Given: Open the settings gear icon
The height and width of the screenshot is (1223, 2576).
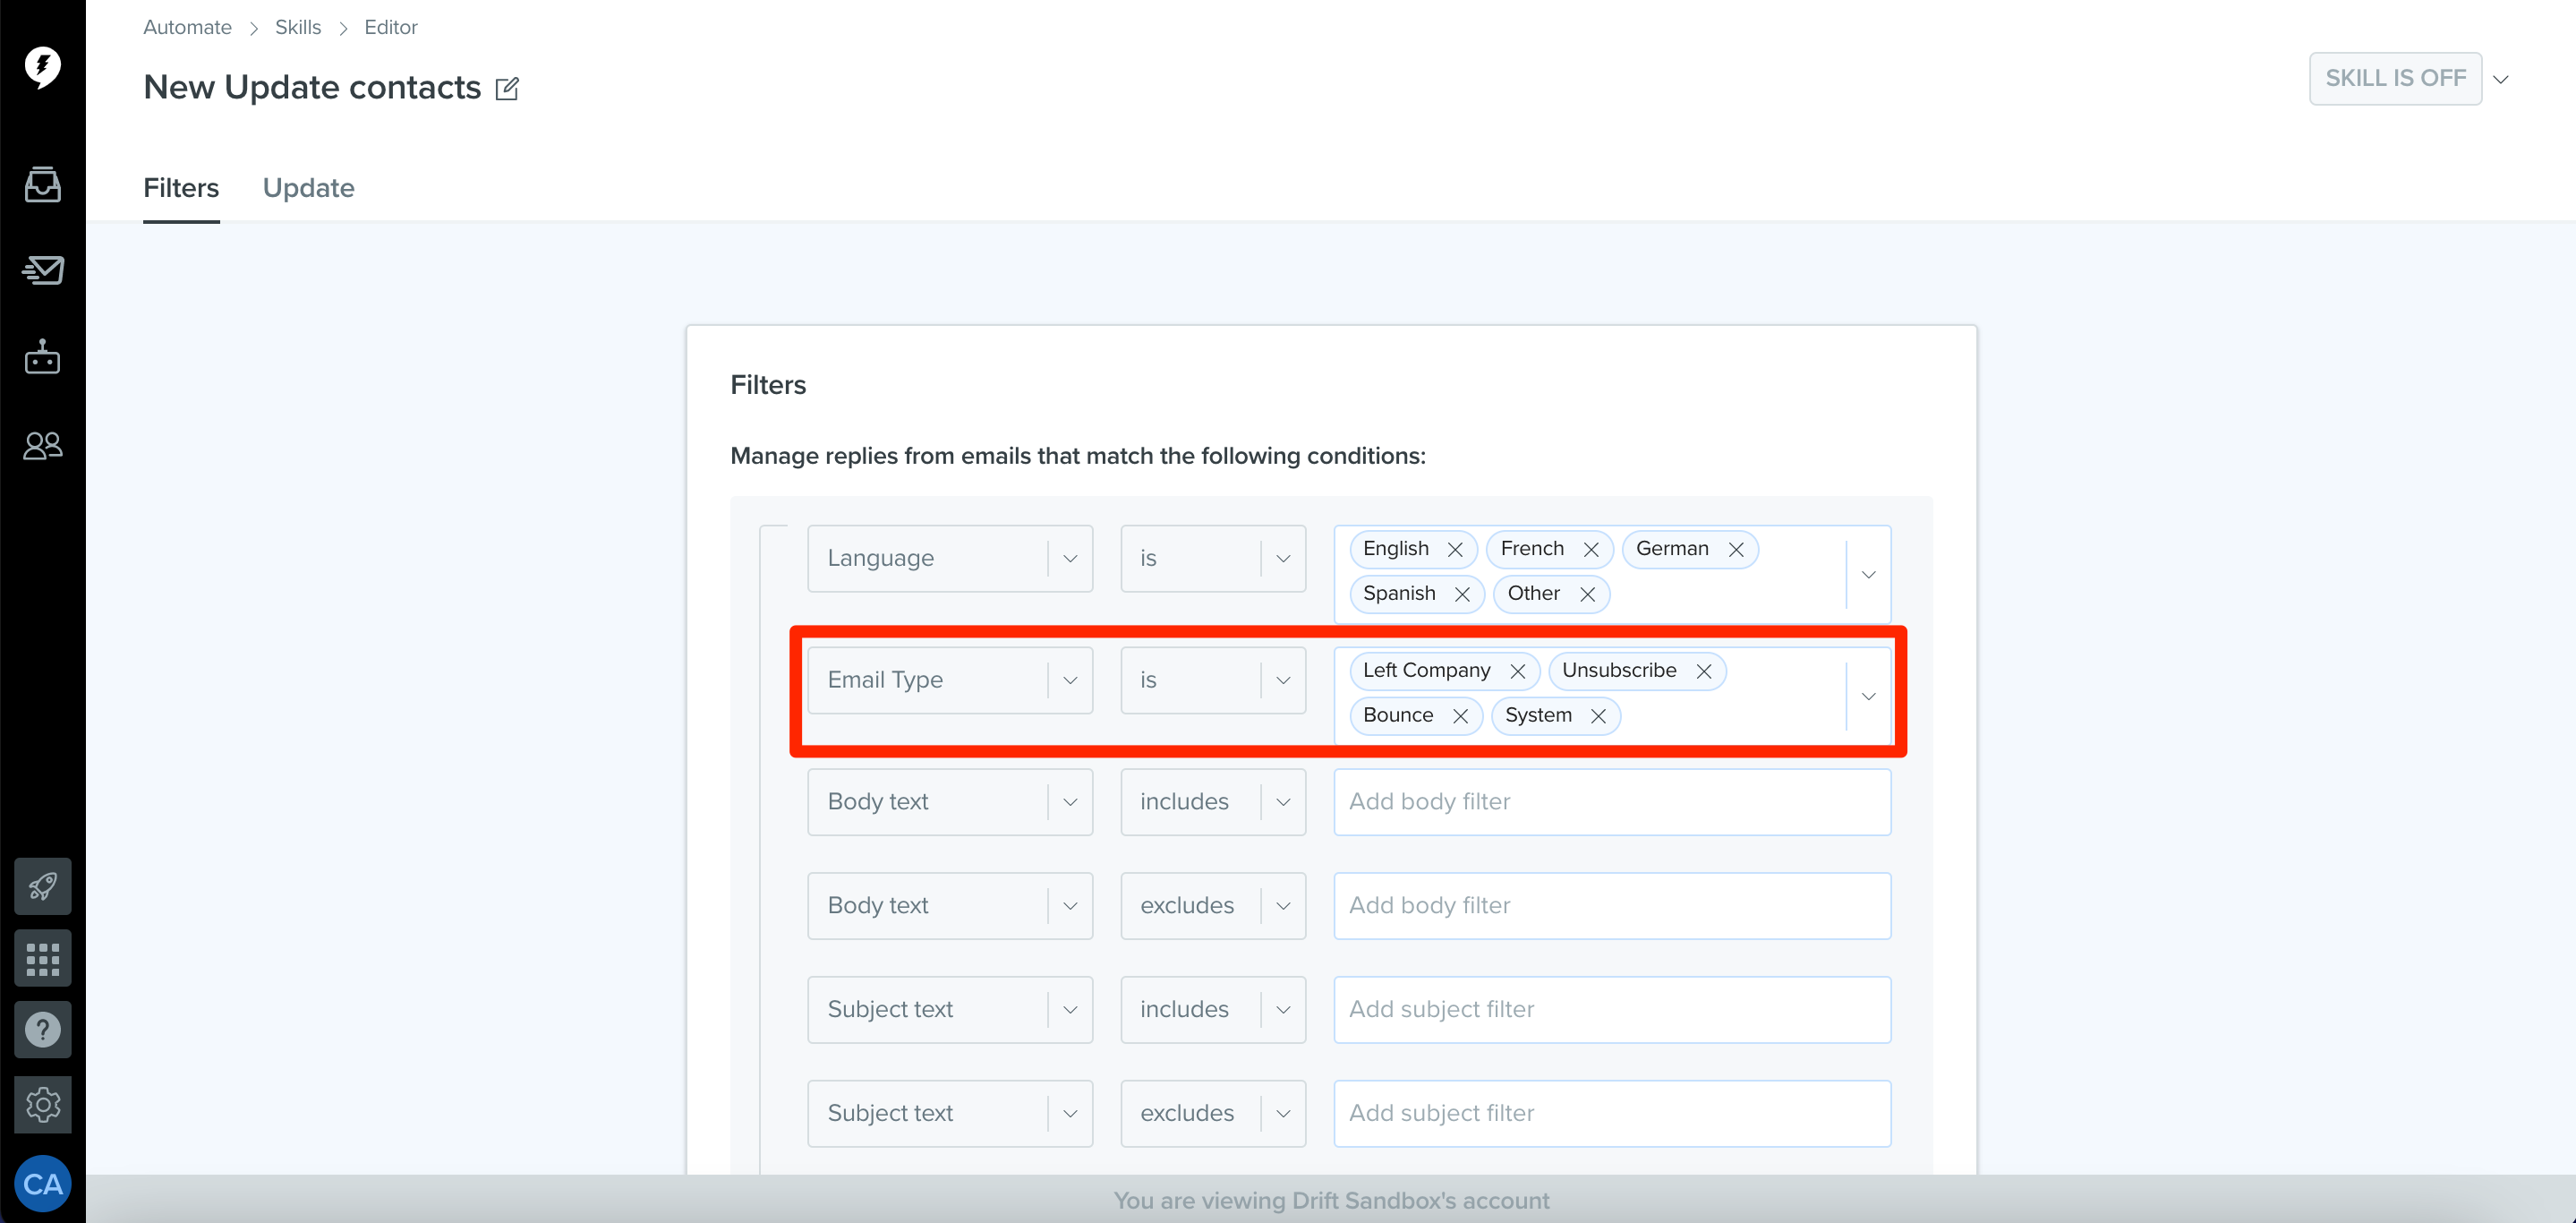Looking at the screenshot, I should pyautogui.click(x=42, y=1105).
